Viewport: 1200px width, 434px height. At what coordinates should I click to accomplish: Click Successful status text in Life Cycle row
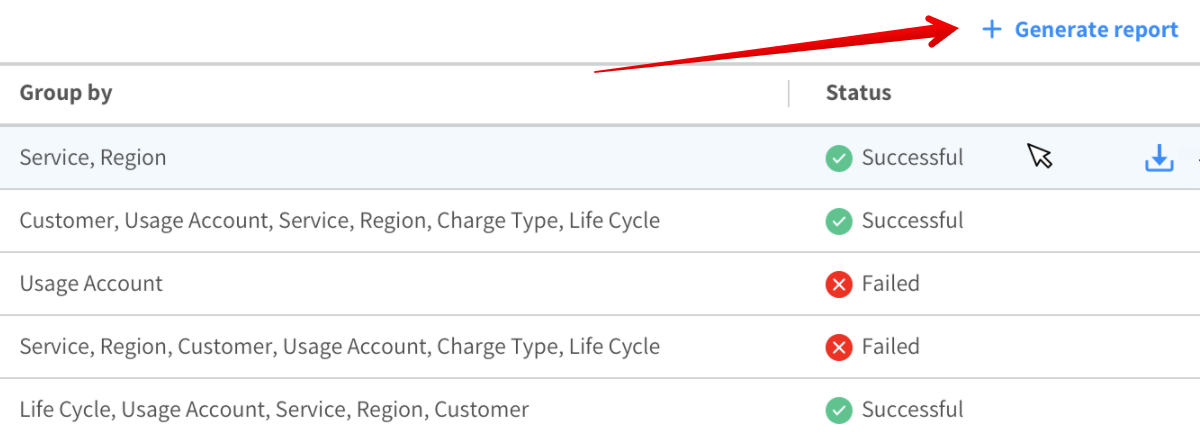click(x=912, y=410)
